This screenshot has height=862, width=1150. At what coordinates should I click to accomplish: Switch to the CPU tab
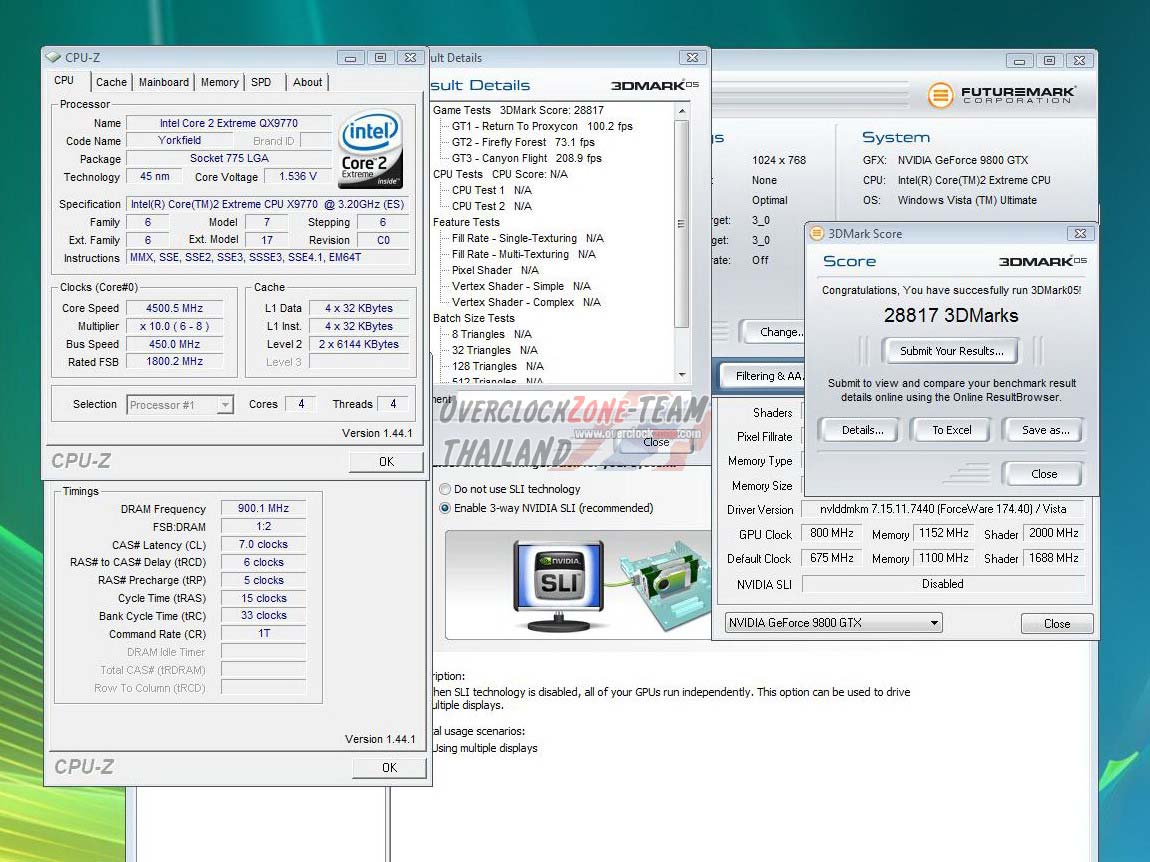(65, 81)
